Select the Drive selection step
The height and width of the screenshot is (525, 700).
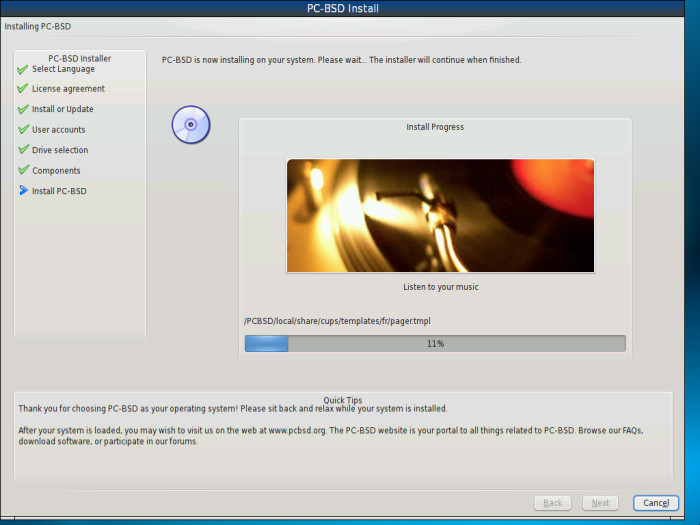click(x=60, y=150)
